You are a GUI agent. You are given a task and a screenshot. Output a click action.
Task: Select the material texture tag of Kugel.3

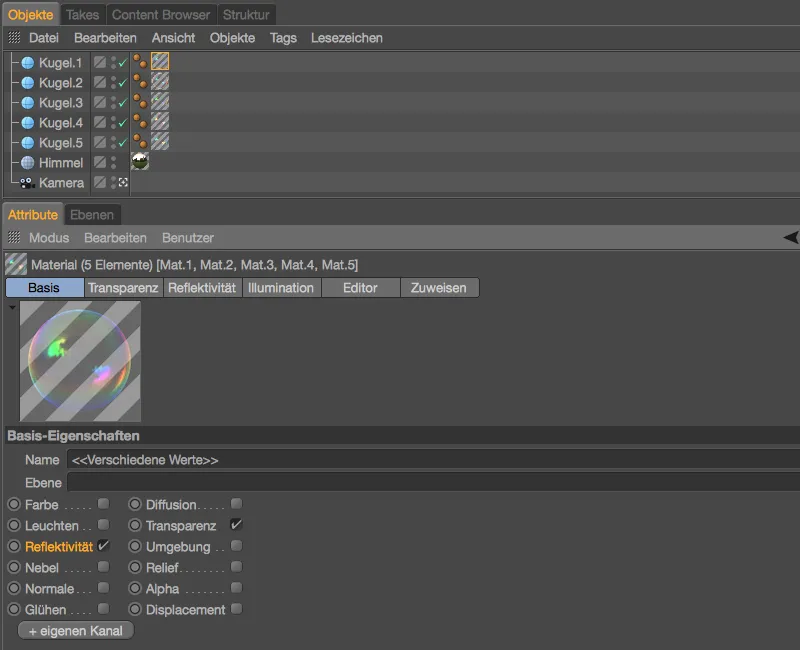point(160,101)
